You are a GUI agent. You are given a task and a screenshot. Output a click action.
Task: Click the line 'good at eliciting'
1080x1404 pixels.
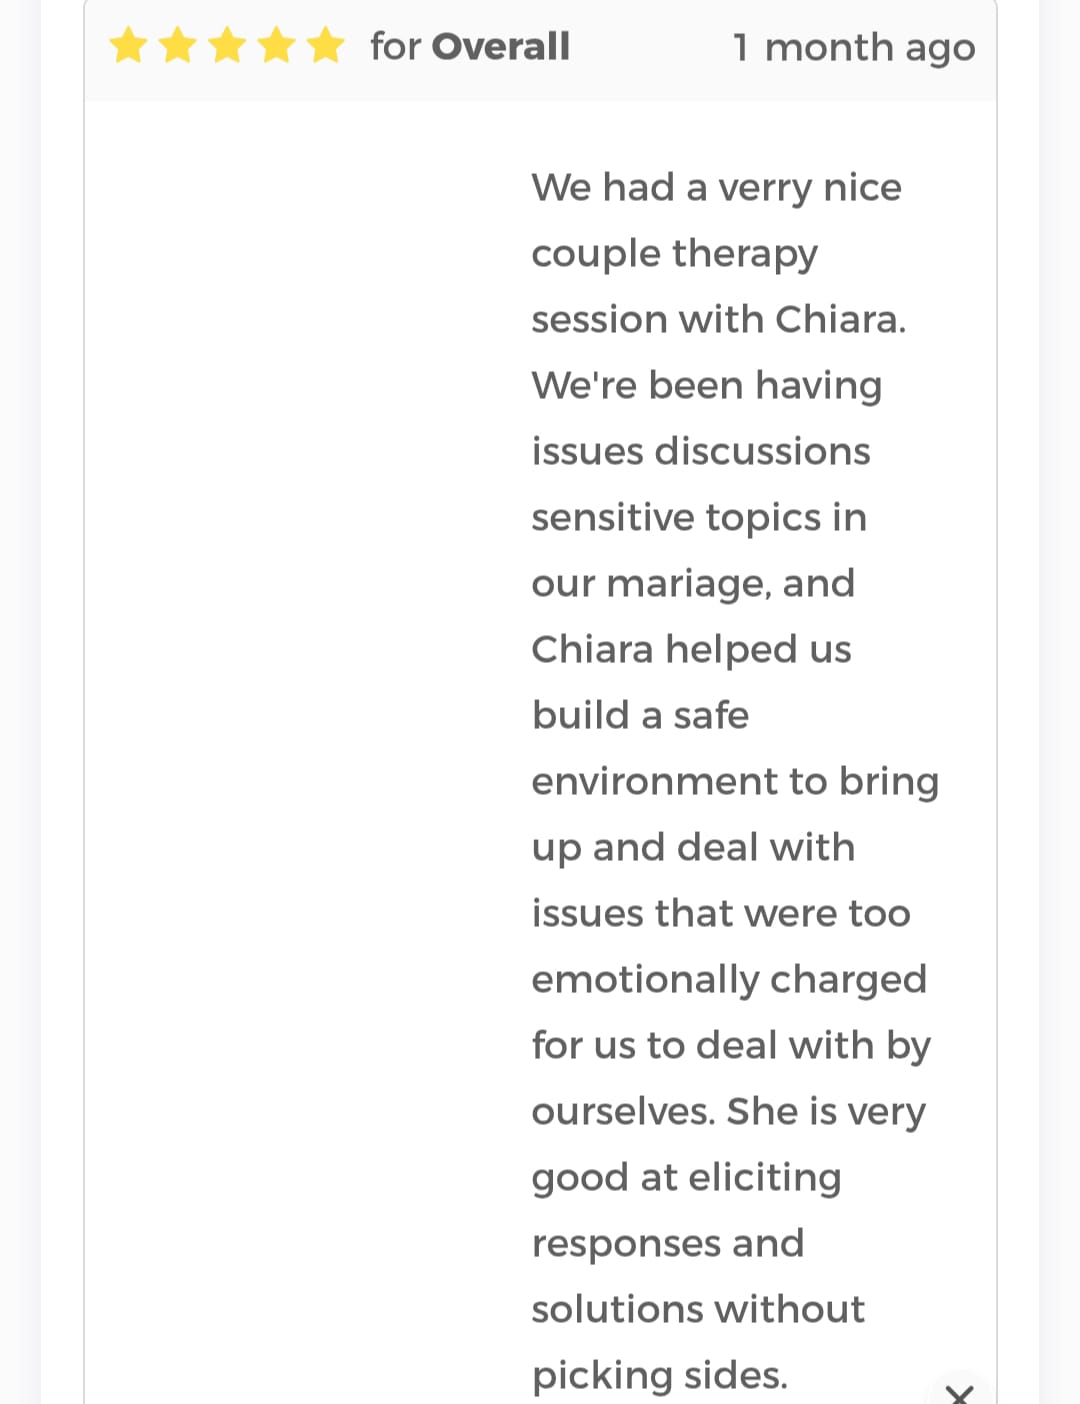tap(686, 1178)
